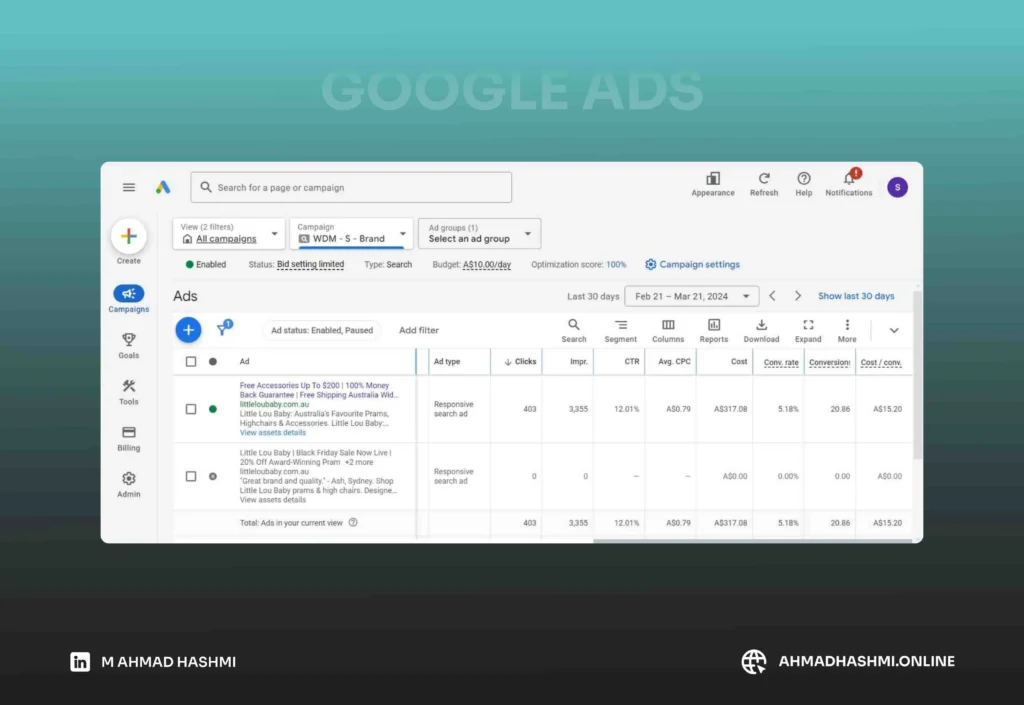Open the Columns selector icon
The width and height of the screenshot is (1024, 705).
(668, 326)
